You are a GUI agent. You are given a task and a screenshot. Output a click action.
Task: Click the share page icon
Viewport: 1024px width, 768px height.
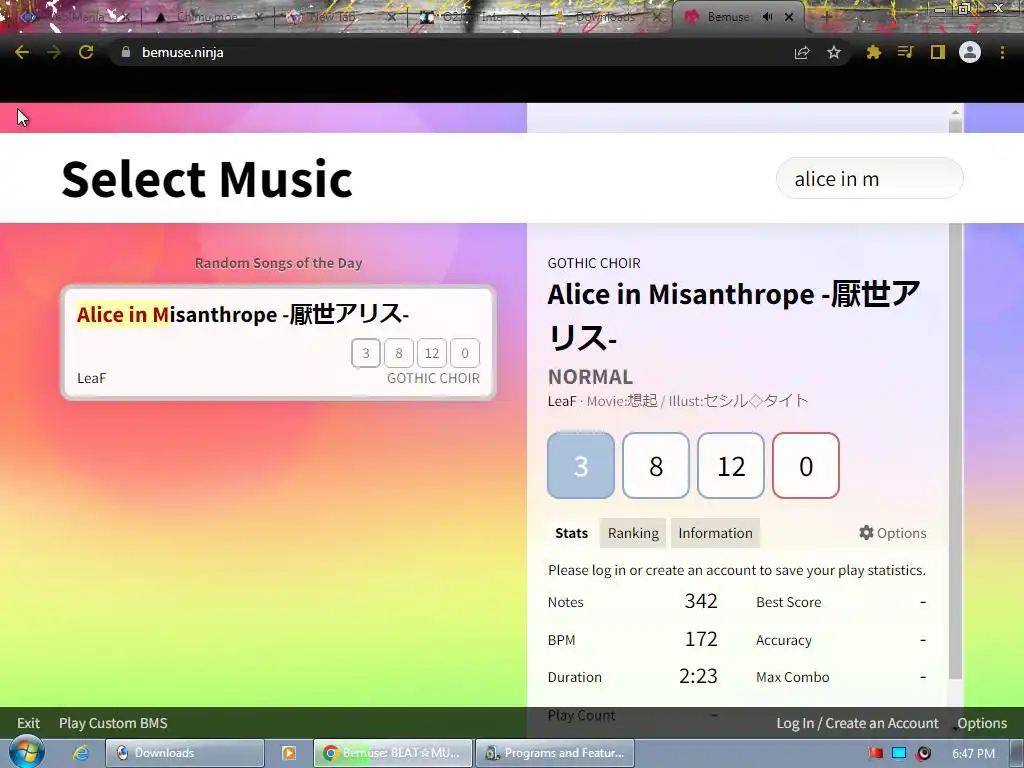[x=802, y=52]
